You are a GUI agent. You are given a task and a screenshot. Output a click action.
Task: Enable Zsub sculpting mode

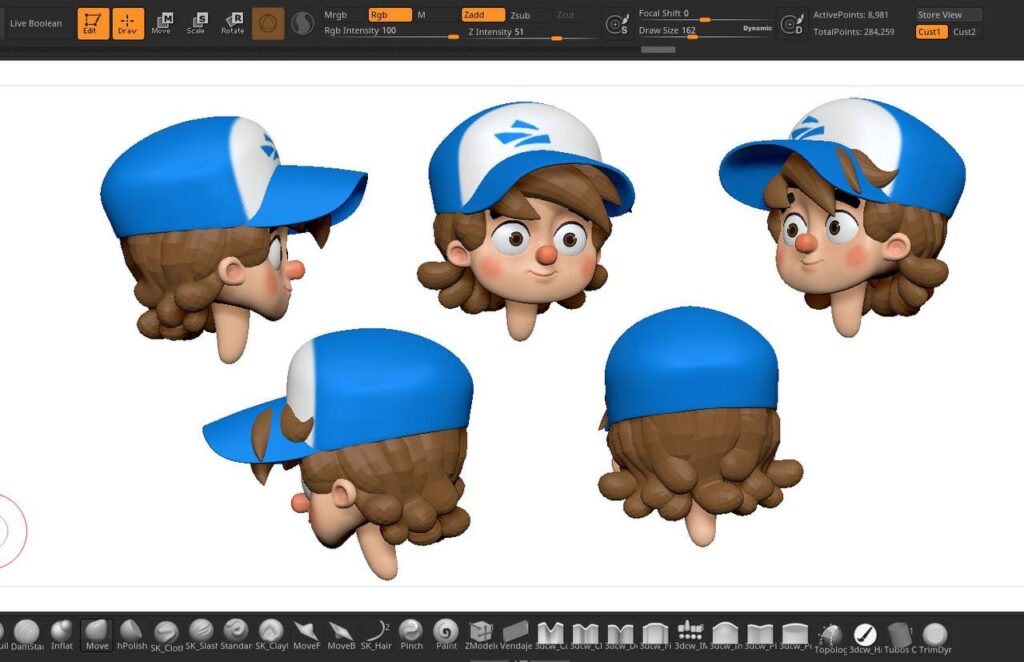[521, 15]
